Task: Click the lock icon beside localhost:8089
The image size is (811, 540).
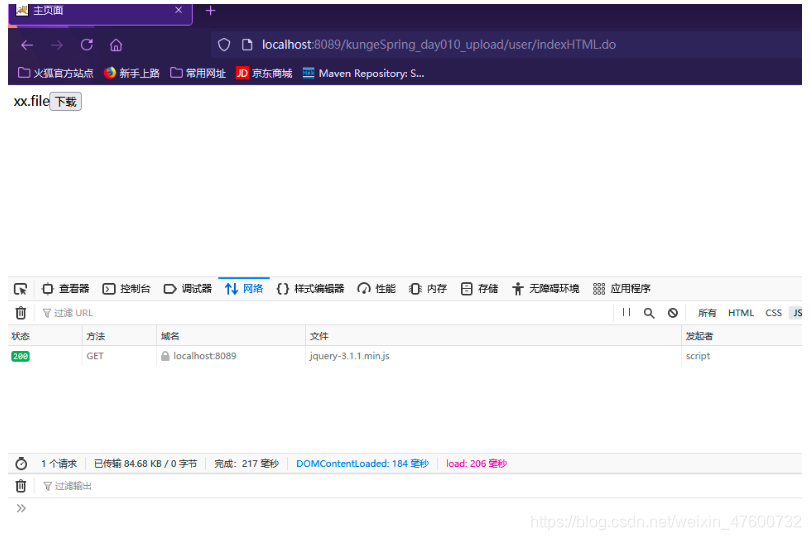Action: (x=165, y=356)
